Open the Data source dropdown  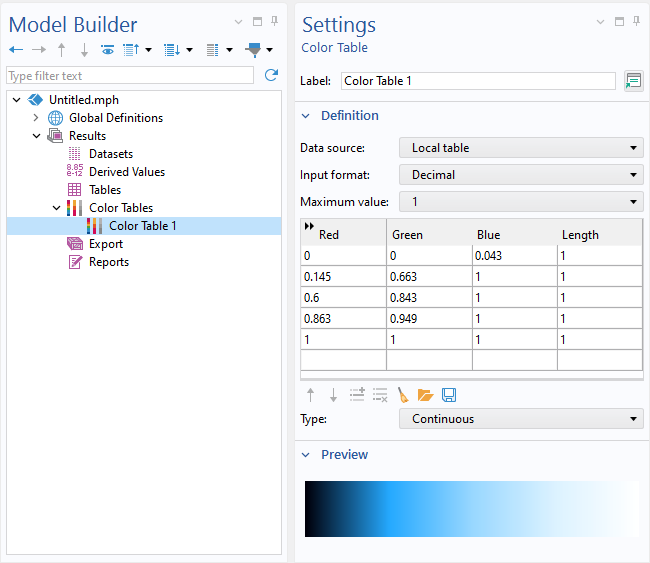coord(521,148)
